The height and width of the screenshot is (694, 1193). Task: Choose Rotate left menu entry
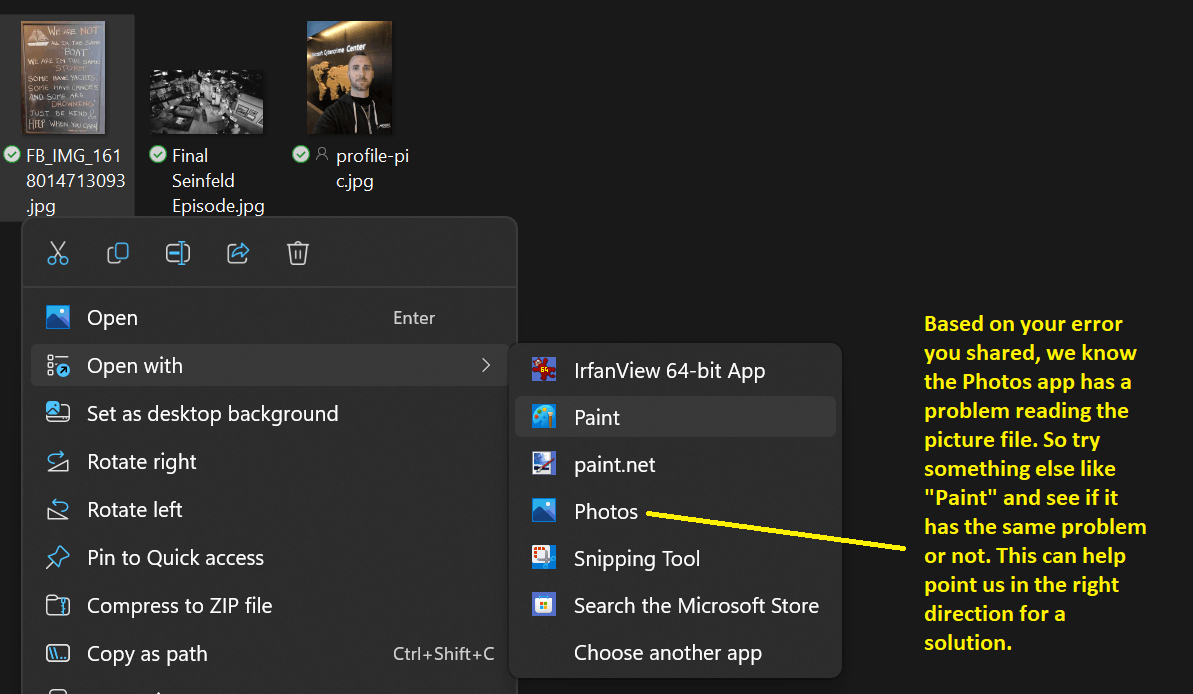269,510
